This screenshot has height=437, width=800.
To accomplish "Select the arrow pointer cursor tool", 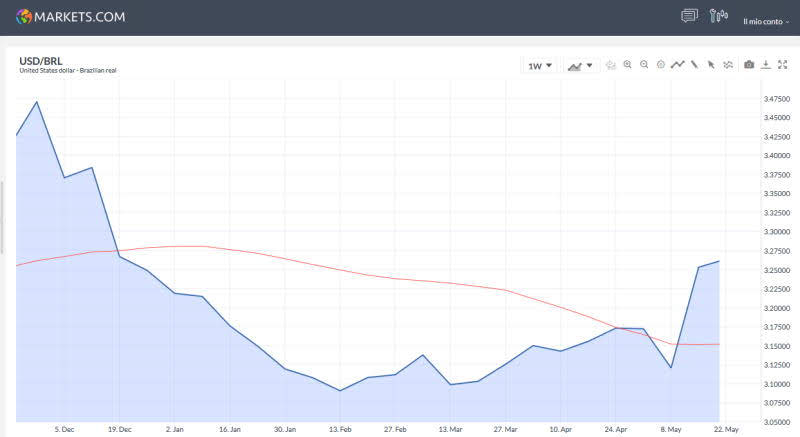I will click(711, 65).
